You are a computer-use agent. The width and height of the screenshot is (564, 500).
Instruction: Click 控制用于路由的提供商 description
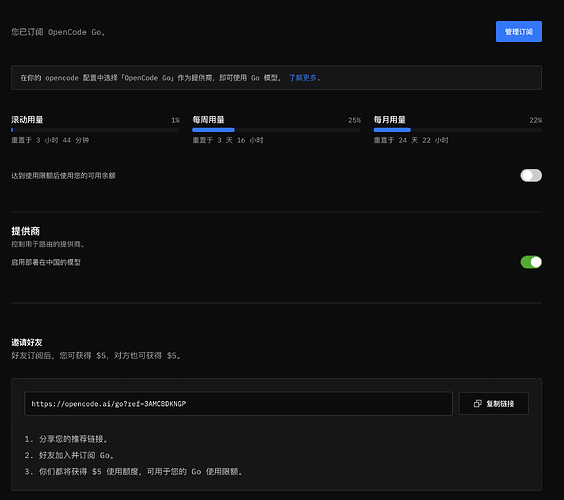(x=48, y=244)
